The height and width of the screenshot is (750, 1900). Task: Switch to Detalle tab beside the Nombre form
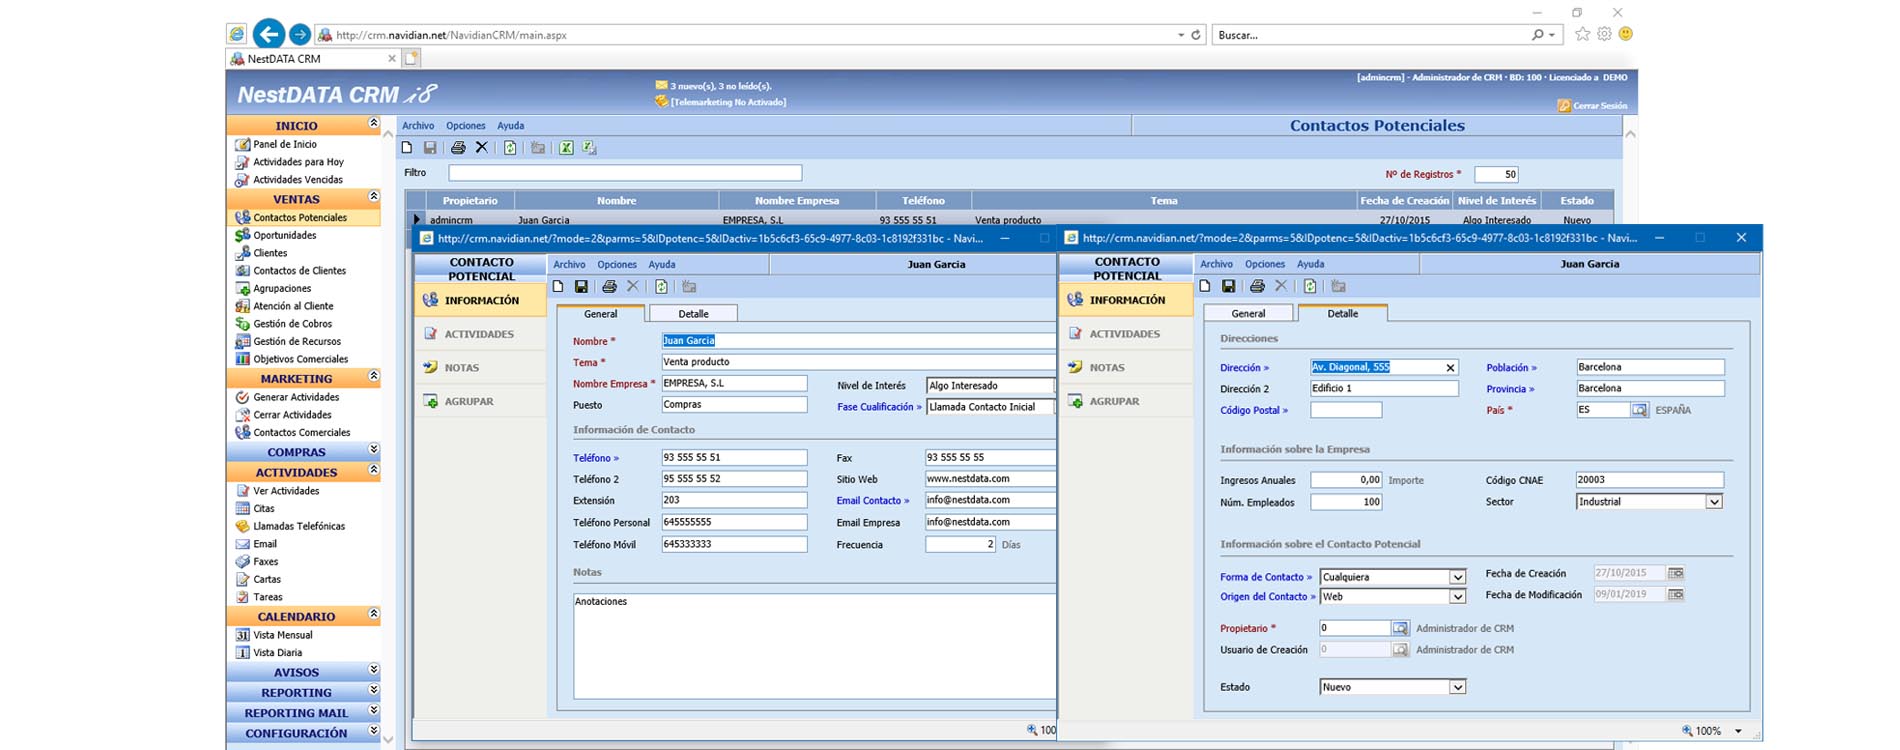[x=693, y=314]
